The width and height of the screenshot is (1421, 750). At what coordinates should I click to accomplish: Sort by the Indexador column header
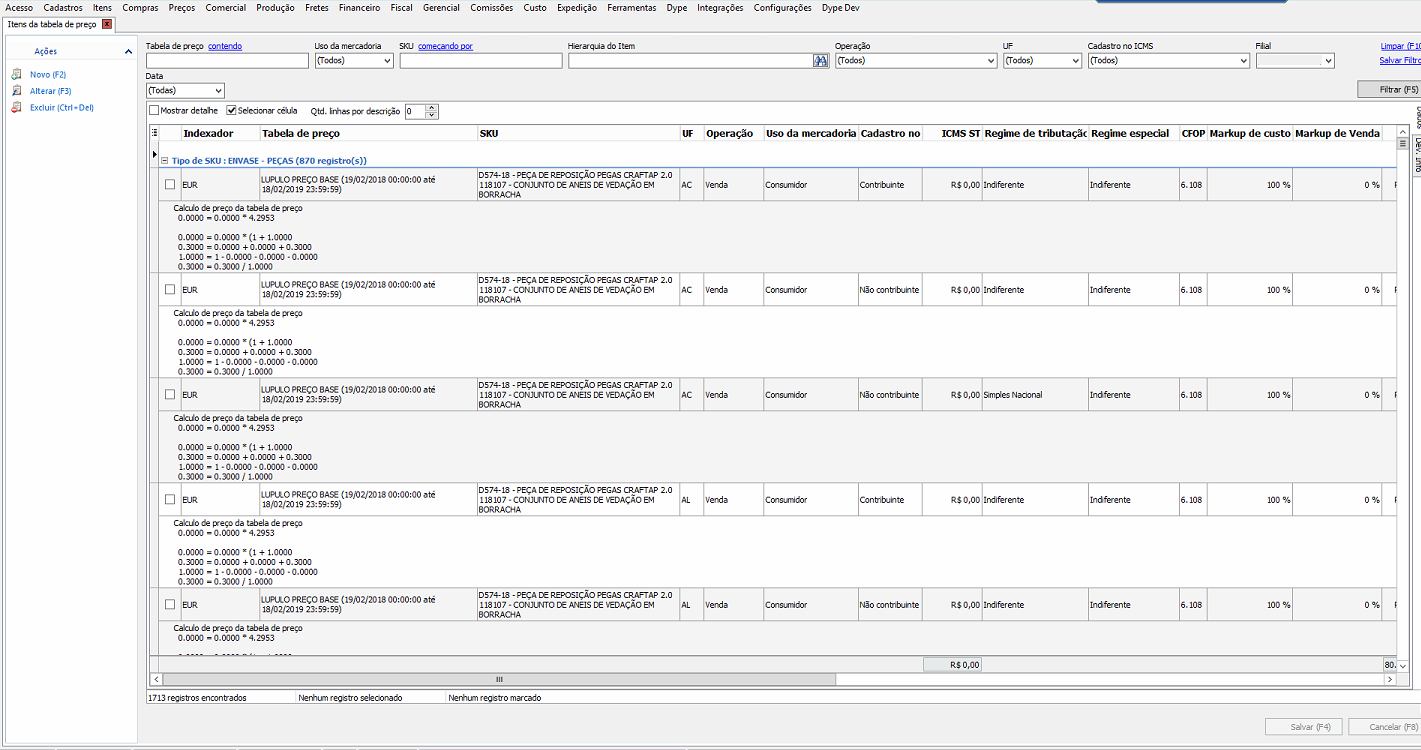(208, 133)
